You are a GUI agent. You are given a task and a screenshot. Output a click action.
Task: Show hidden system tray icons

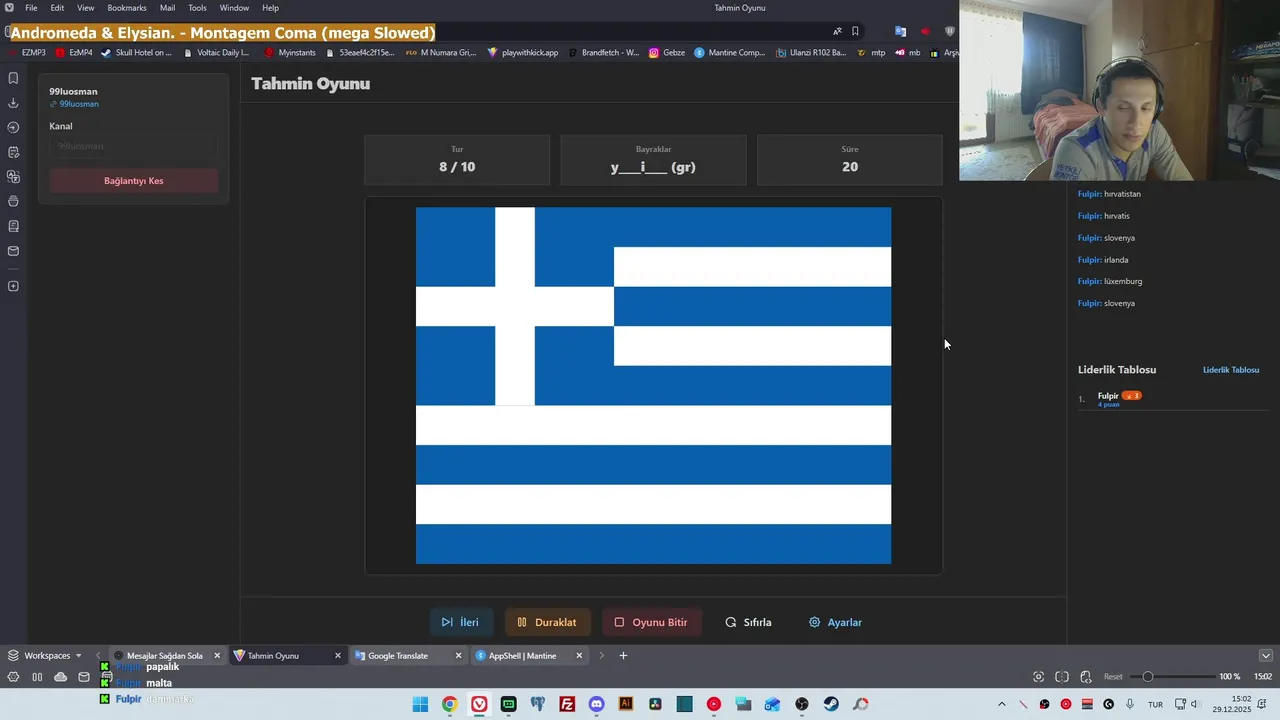click(1001, 704)
